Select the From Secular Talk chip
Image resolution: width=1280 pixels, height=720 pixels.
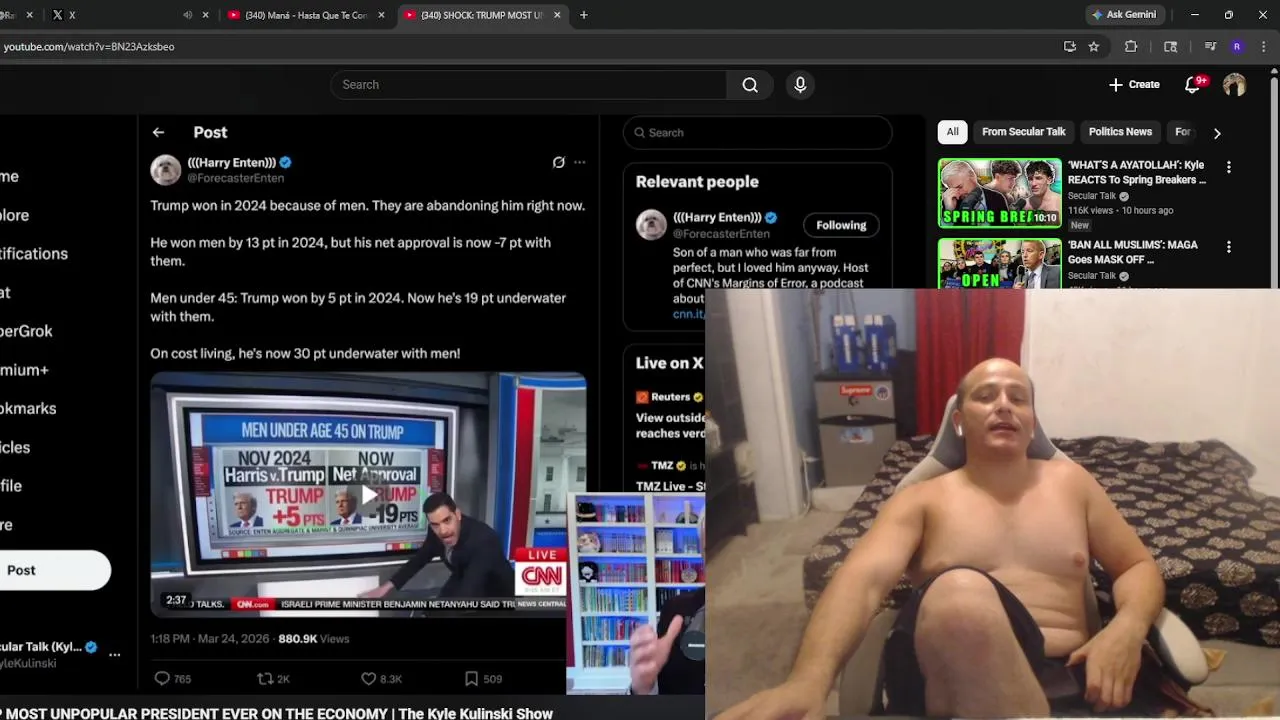1023,132
